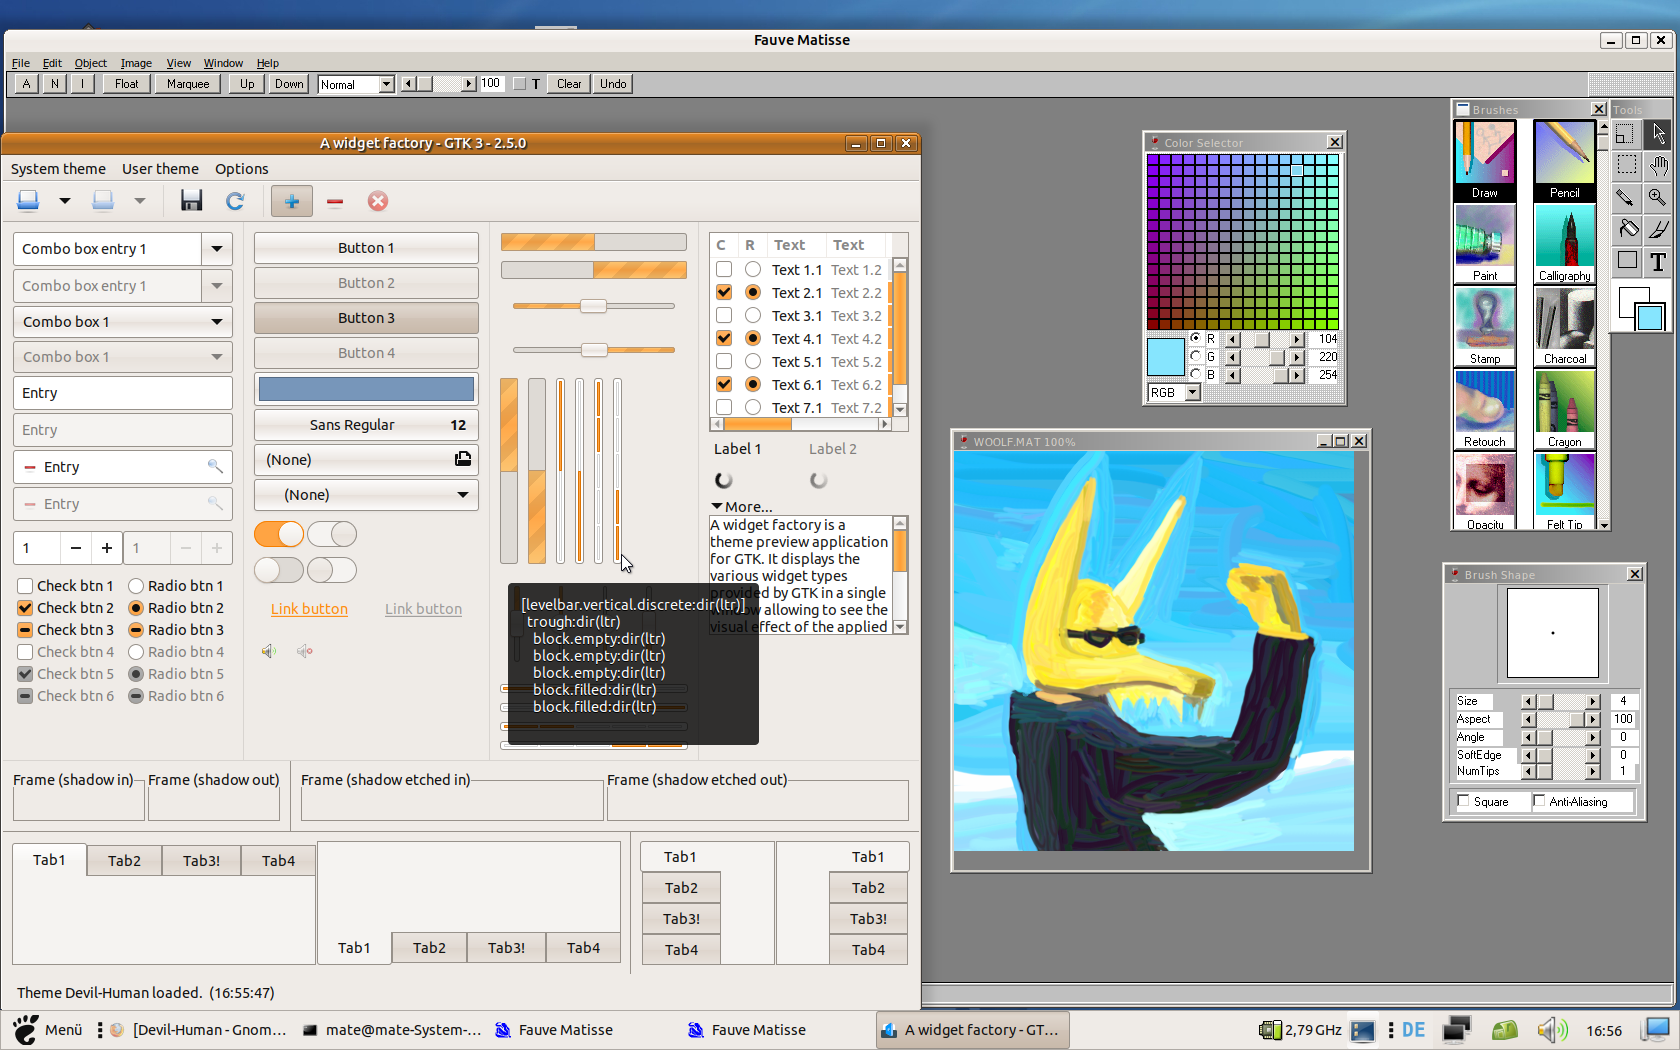Turn off the orange enabled switch

pos(279,534)
